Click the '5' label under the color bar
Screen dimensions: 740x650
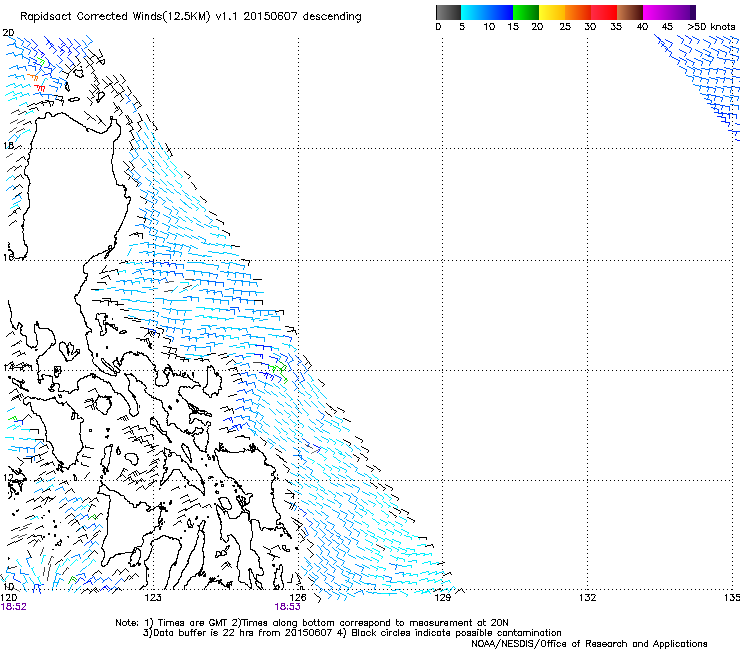point(462,27)
